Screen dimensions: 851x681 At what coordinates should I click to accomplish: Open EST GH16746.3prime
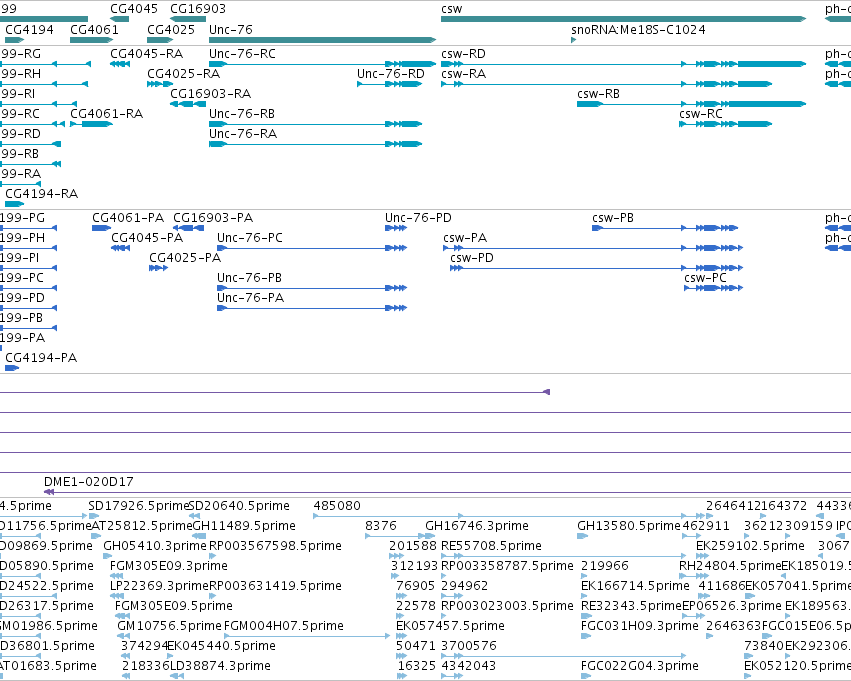477,526
